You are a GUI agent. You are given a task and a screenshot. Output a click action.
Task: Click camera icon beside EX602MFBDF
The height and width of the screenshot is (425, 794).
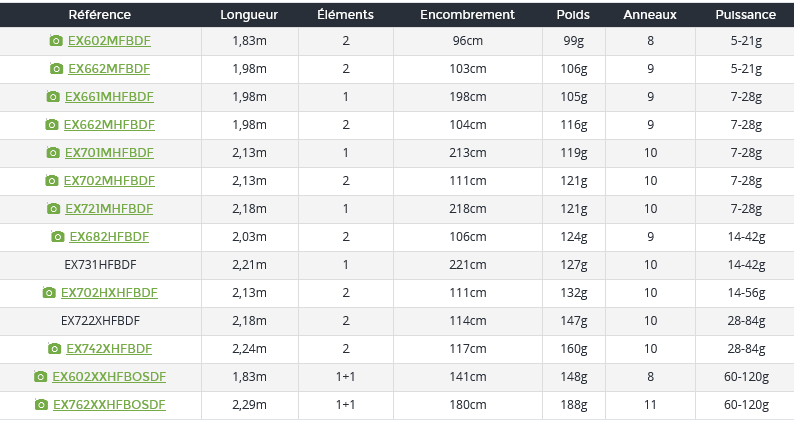point(57,41)
